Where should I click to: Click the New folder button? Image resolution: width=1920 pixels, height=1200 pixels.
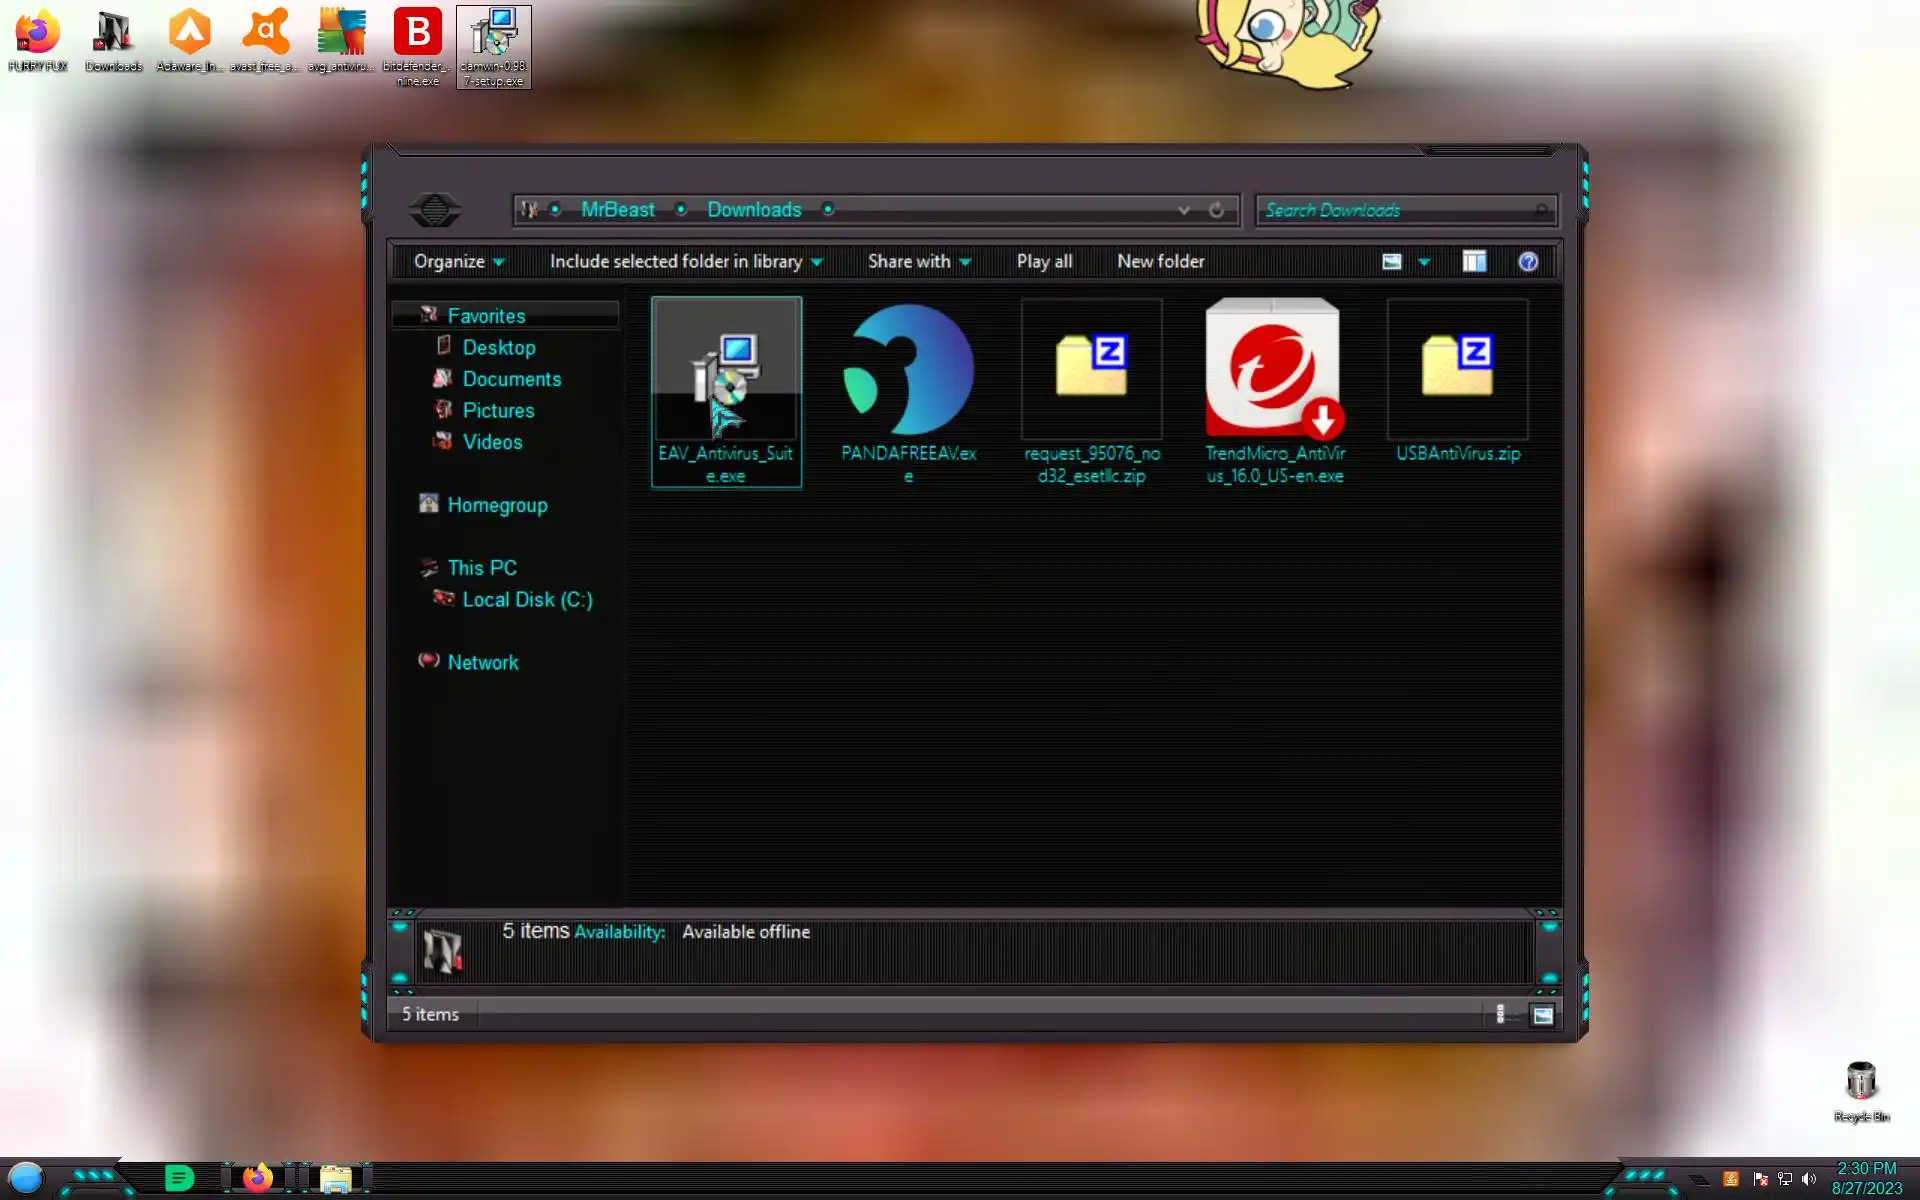coord(1160,262)
